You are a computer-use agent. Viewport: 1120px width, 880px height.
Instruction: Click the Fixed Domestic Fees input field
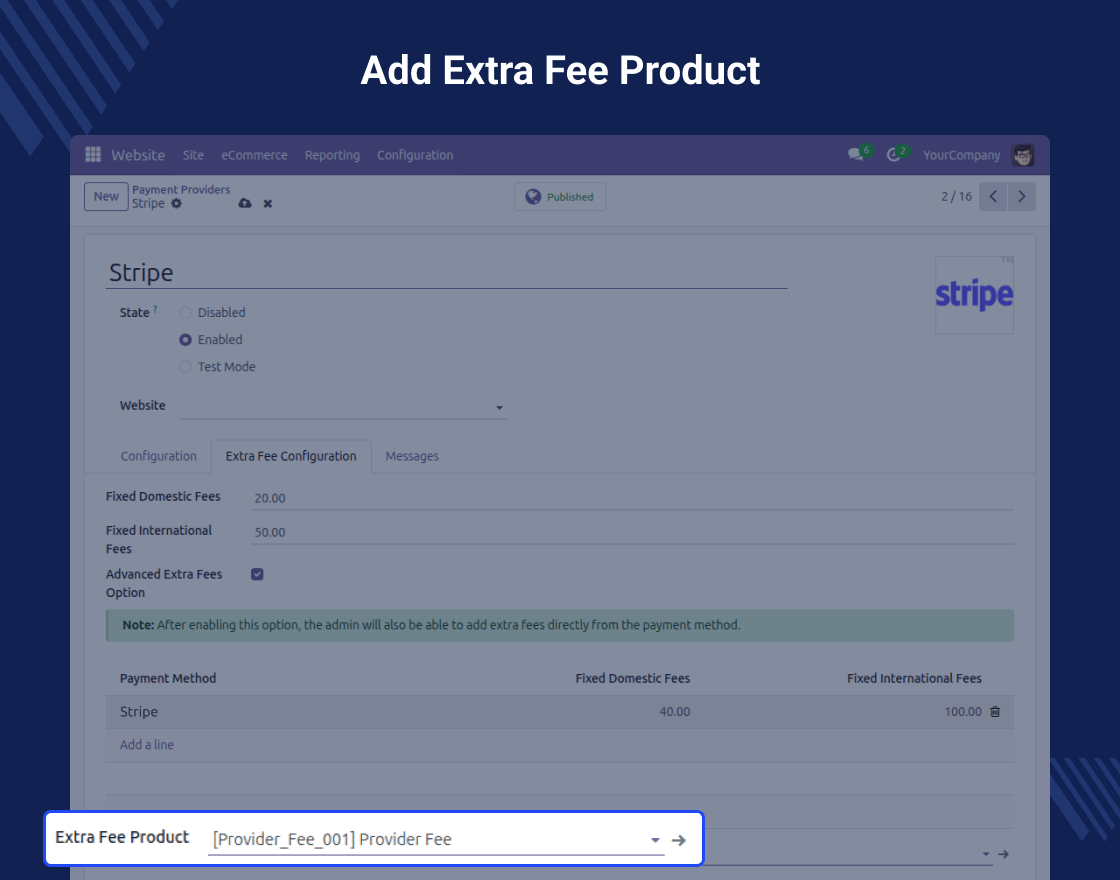coord(630,498)
